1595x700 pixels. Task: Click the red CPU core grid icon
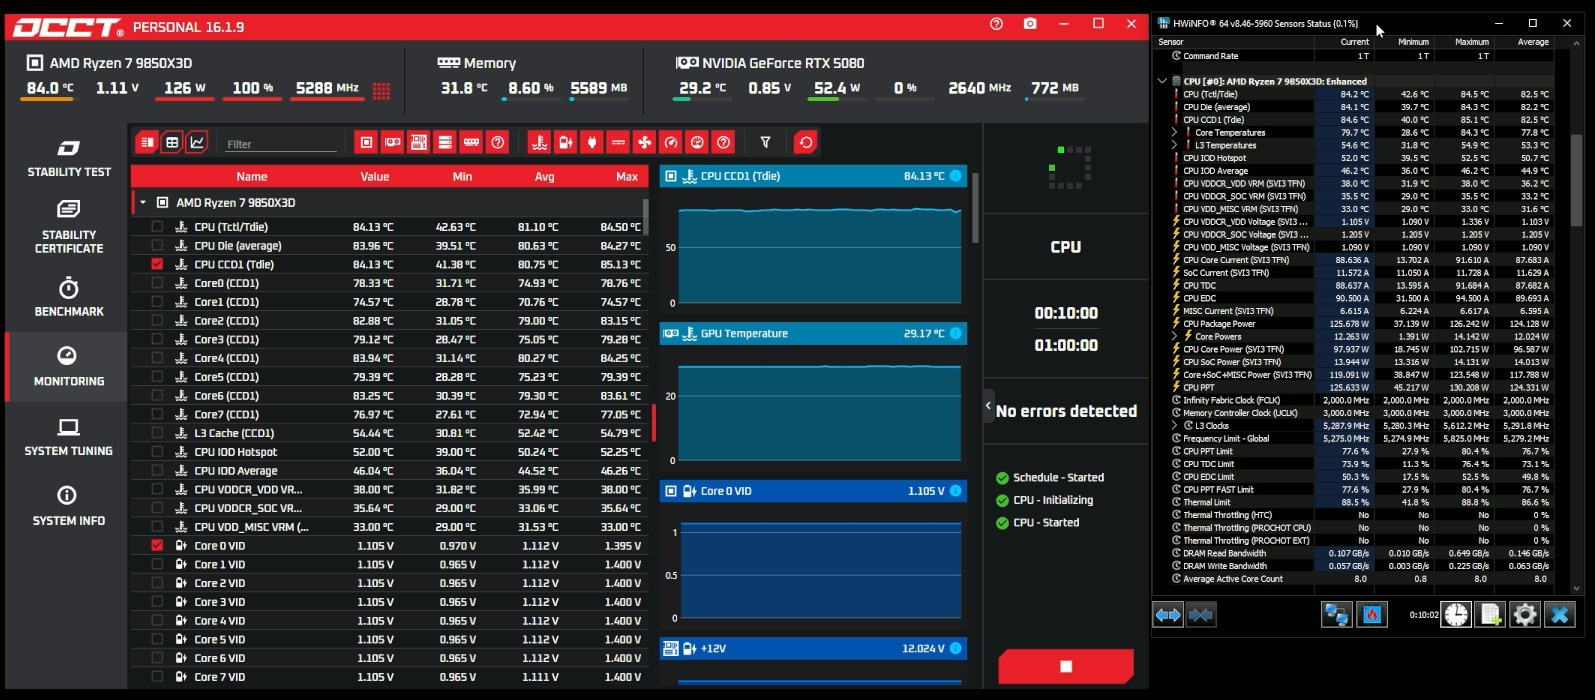click(381, 90)
